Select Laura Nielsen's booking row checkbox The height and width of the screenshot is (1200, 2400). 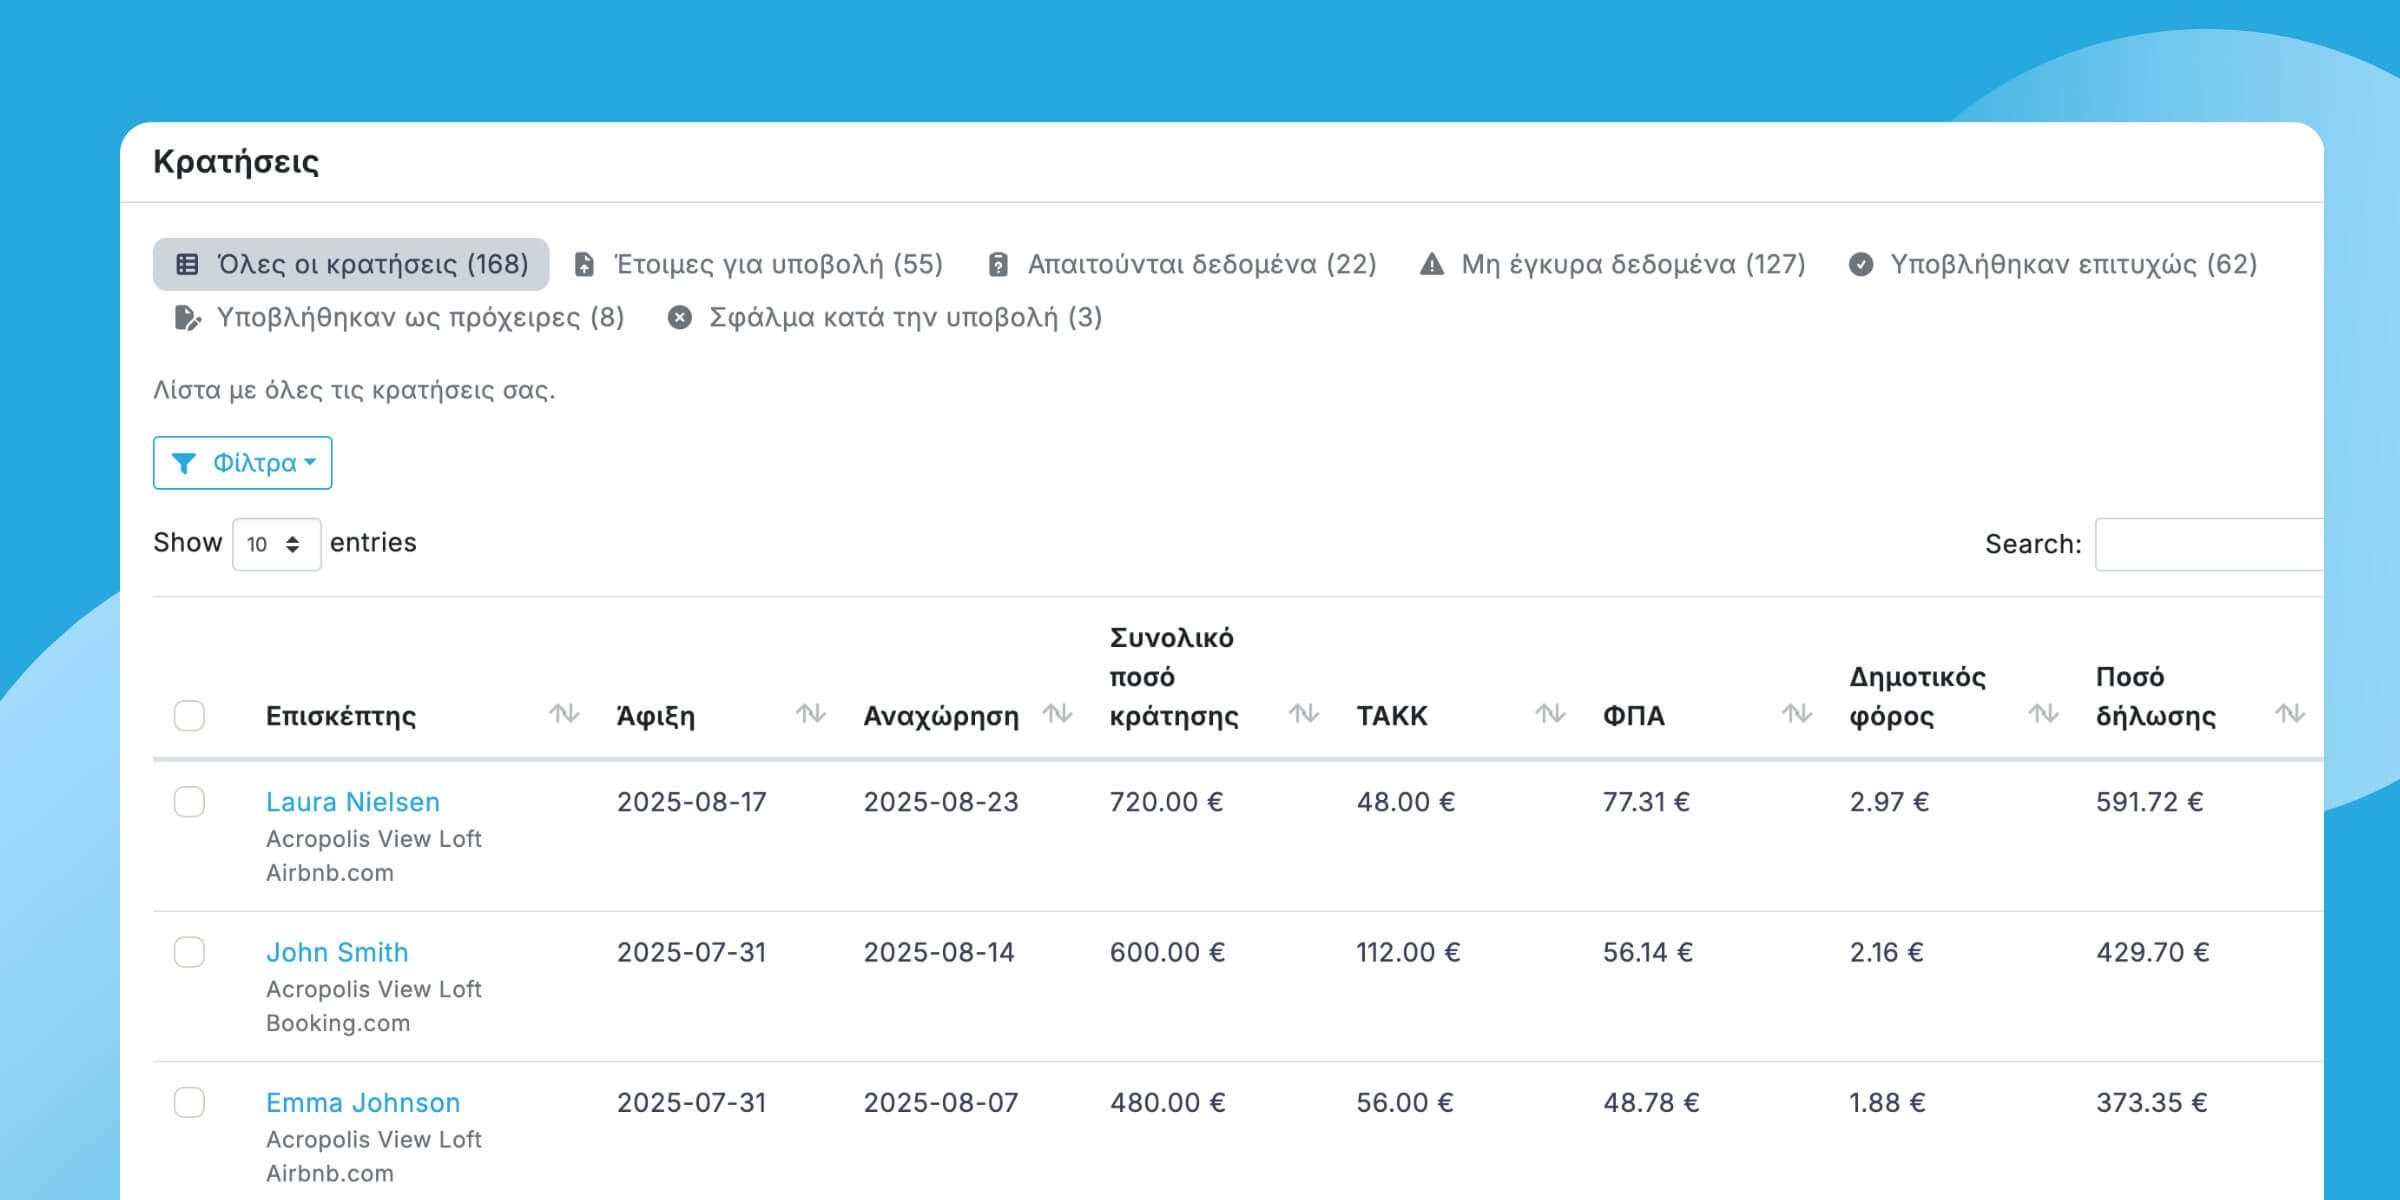tap(189, 802)
